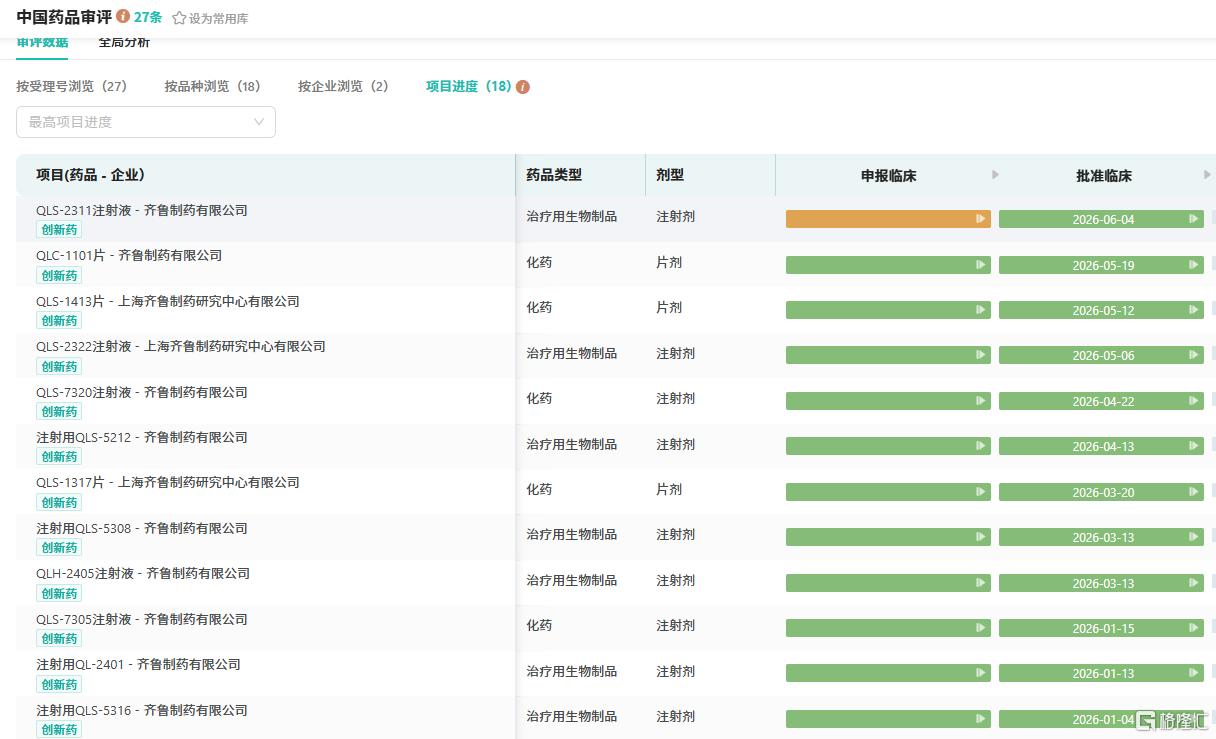The height and width of the screenshot is (739, 1216).
Task: Click arrow icon on 注射用QLS-5316 申报临床 bar
Action: 981,719
